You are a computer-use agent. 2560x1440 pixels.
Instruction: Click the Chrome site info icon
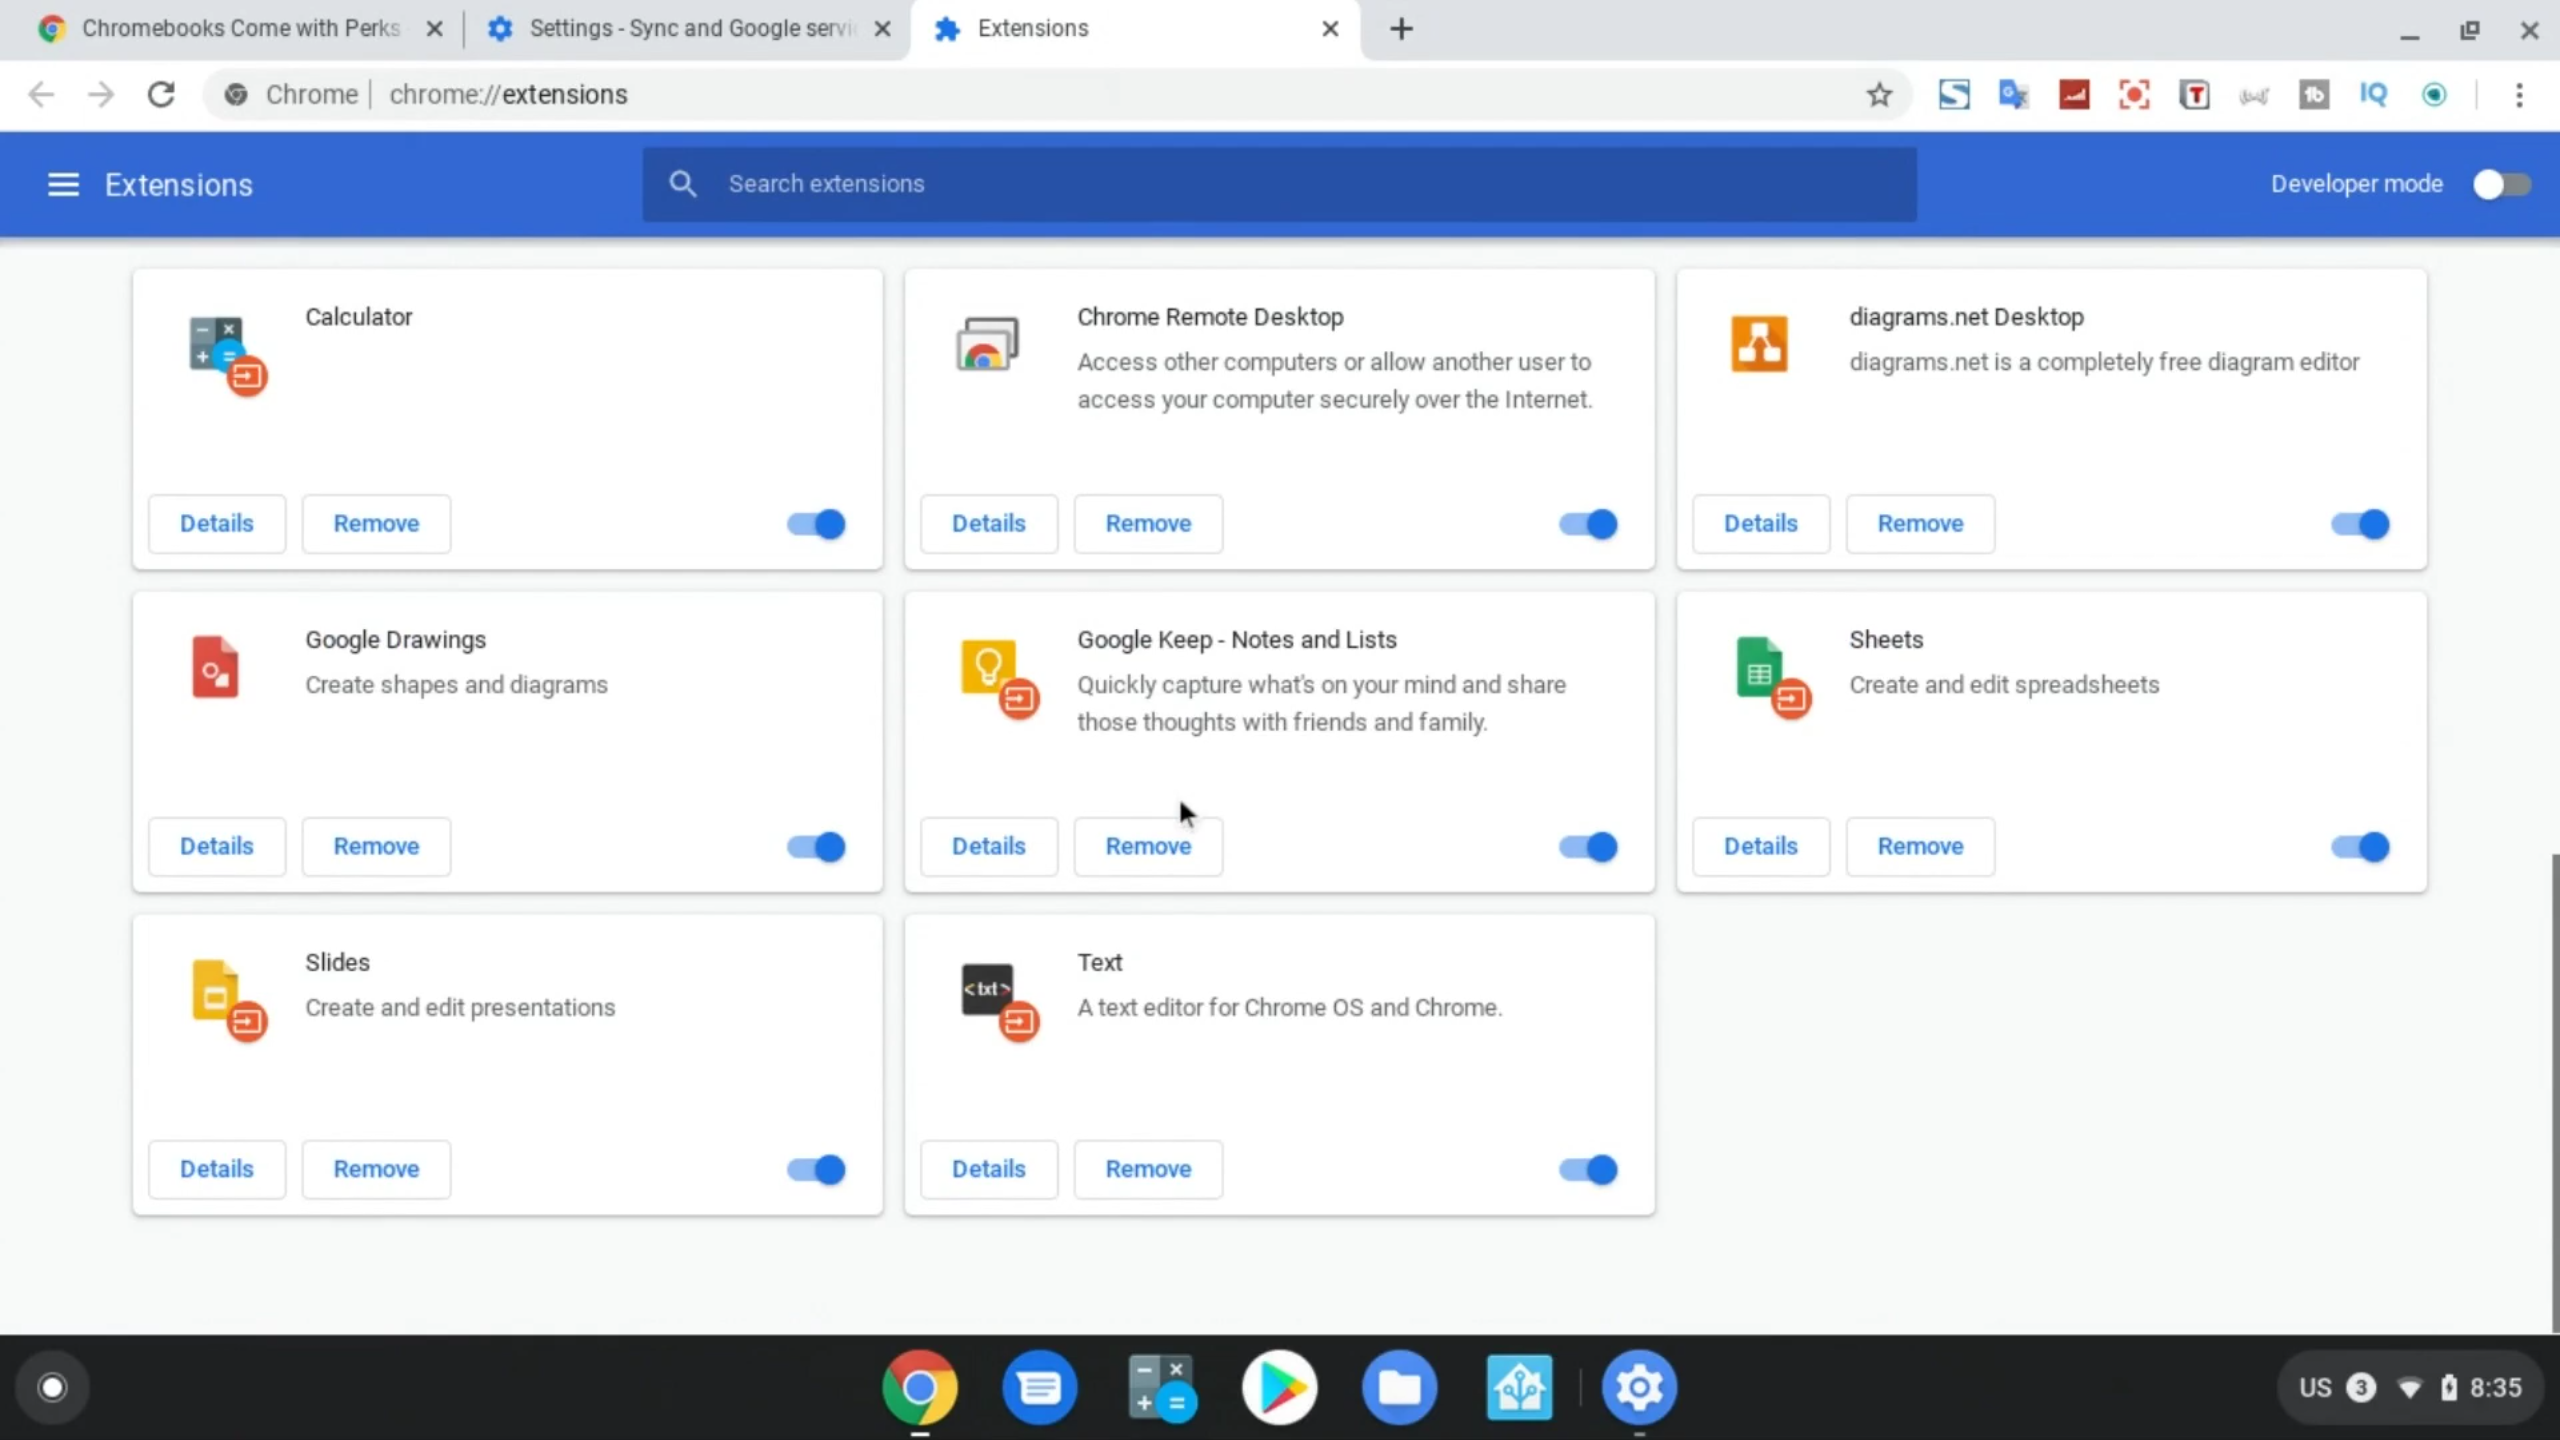pos(236,95)
